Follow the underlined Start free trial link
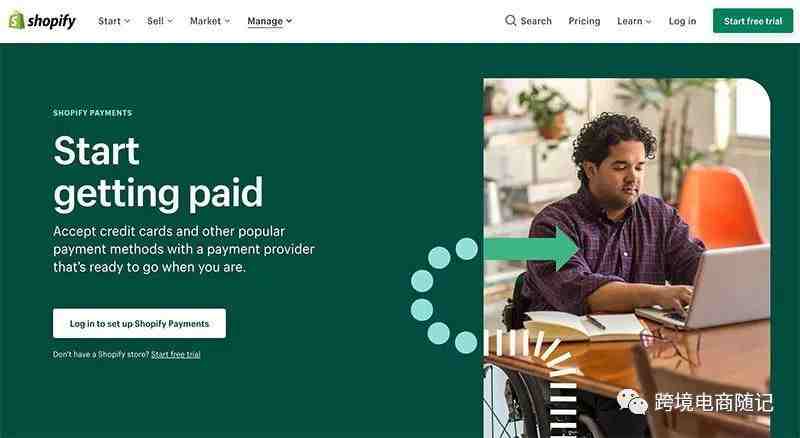800x438 pixels. (176, 354)
